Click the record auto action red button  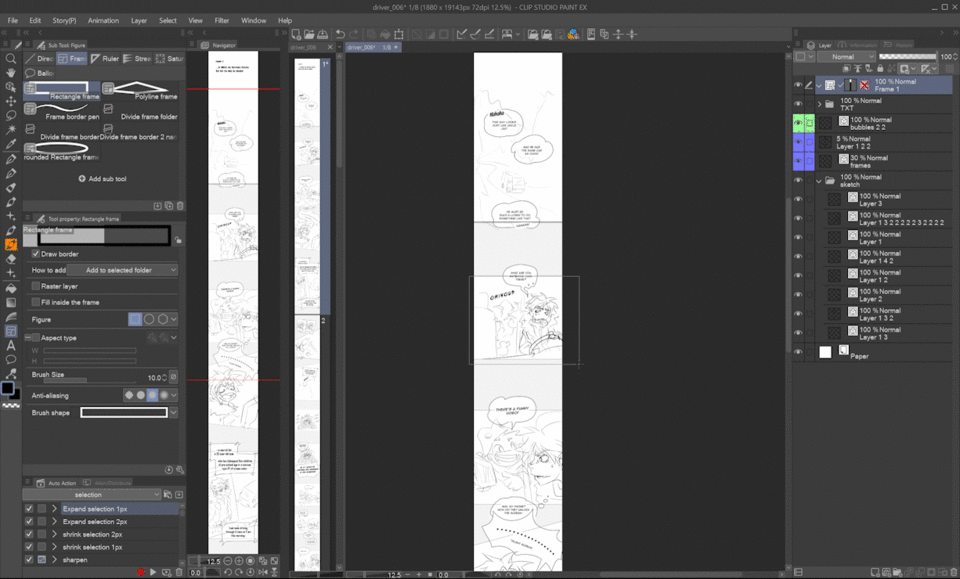[x=141, y=572]
